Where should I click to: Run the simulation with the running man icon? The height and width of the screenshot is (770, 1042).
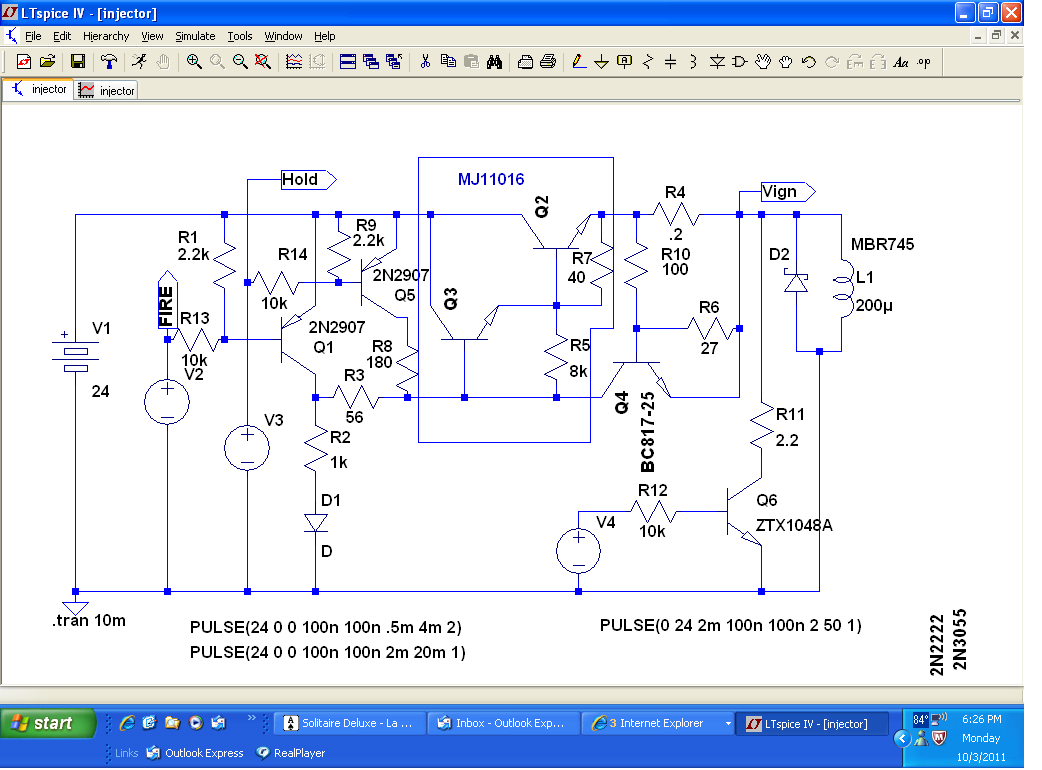(139, 62)
